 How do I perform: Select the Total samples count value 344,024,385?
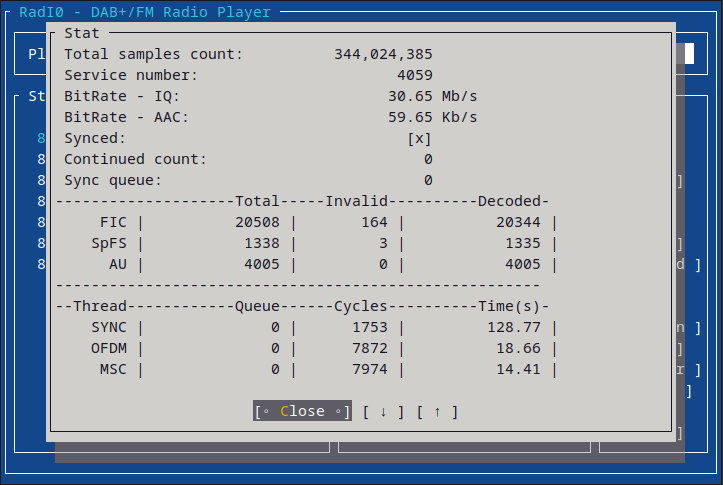(383, 54)
